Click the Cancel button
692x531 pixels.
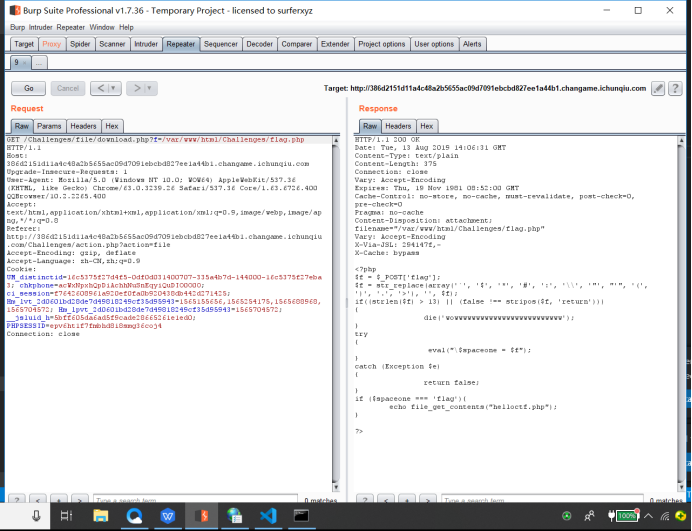pos(68,88)
